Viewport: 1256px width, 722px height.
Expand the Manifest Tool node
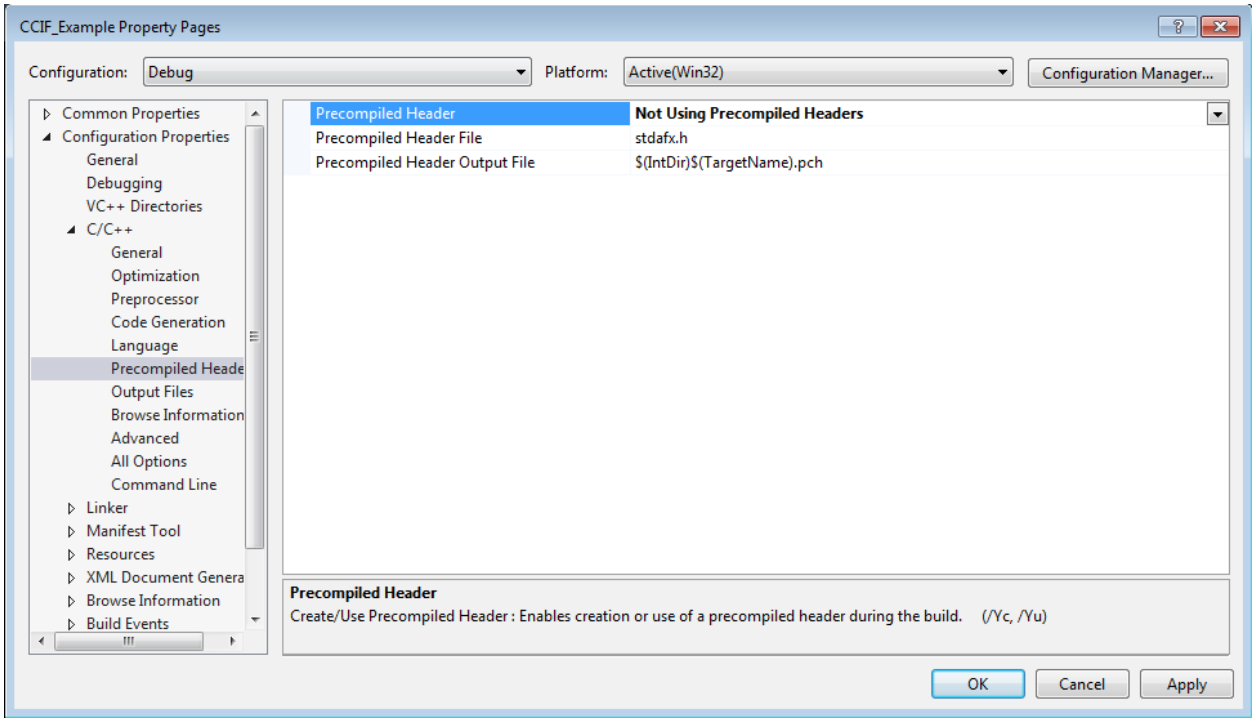tap(71, 531)
